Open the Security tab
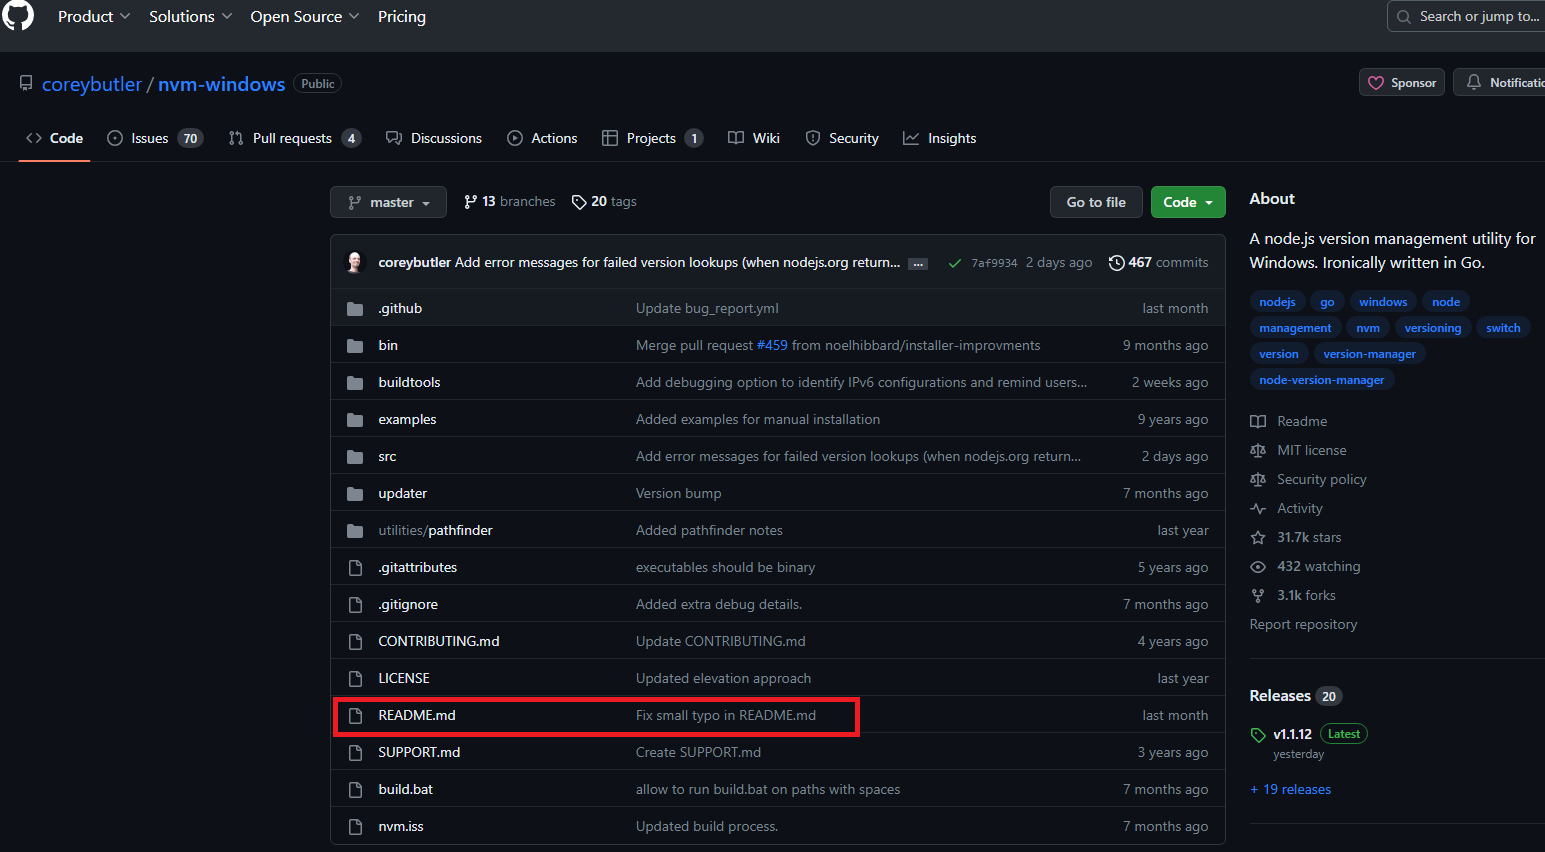The height and width of the screenshot is (852, 1545). tap(842, 139)
